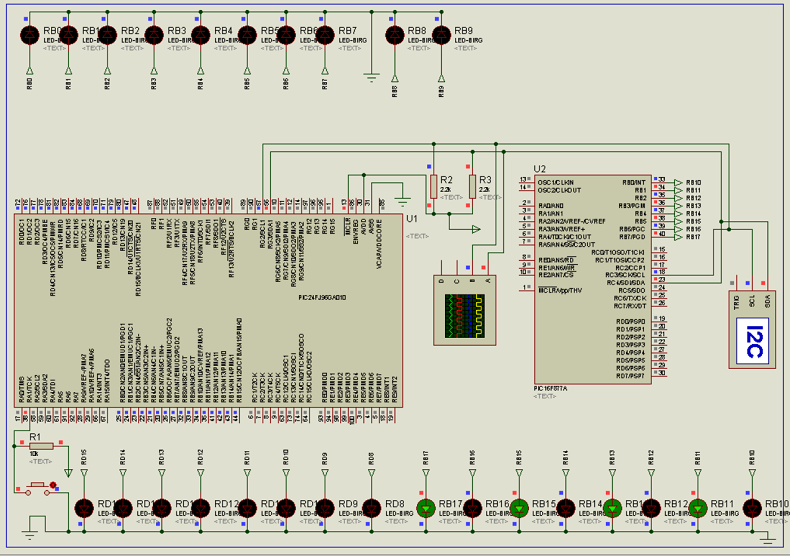The width and height of the screenshot is (790, 556).
Task: Click the lit green RB15 LED
Action: tap(519, 508)
